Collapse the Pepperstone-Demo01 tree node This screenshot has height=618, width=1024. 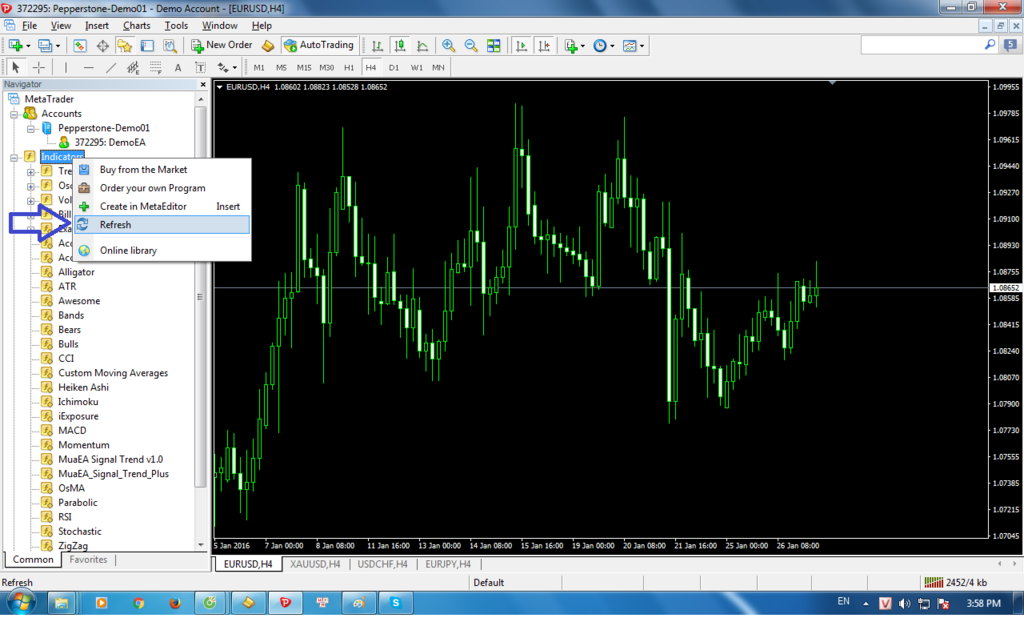point(31,129)
